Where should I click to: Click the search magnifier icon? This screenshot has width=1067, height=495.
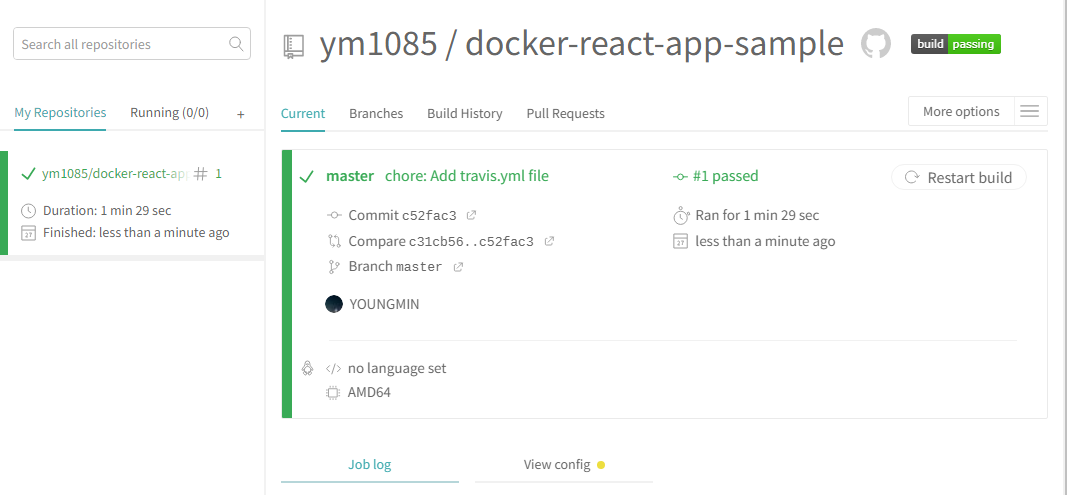pos(236,44)
